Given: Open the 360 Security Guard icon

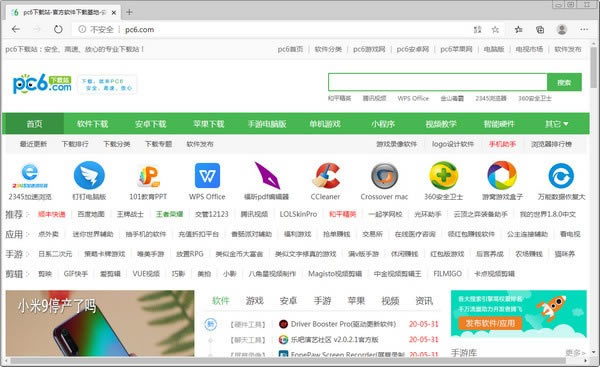Looking at the screenshot, I should (443, 176).
